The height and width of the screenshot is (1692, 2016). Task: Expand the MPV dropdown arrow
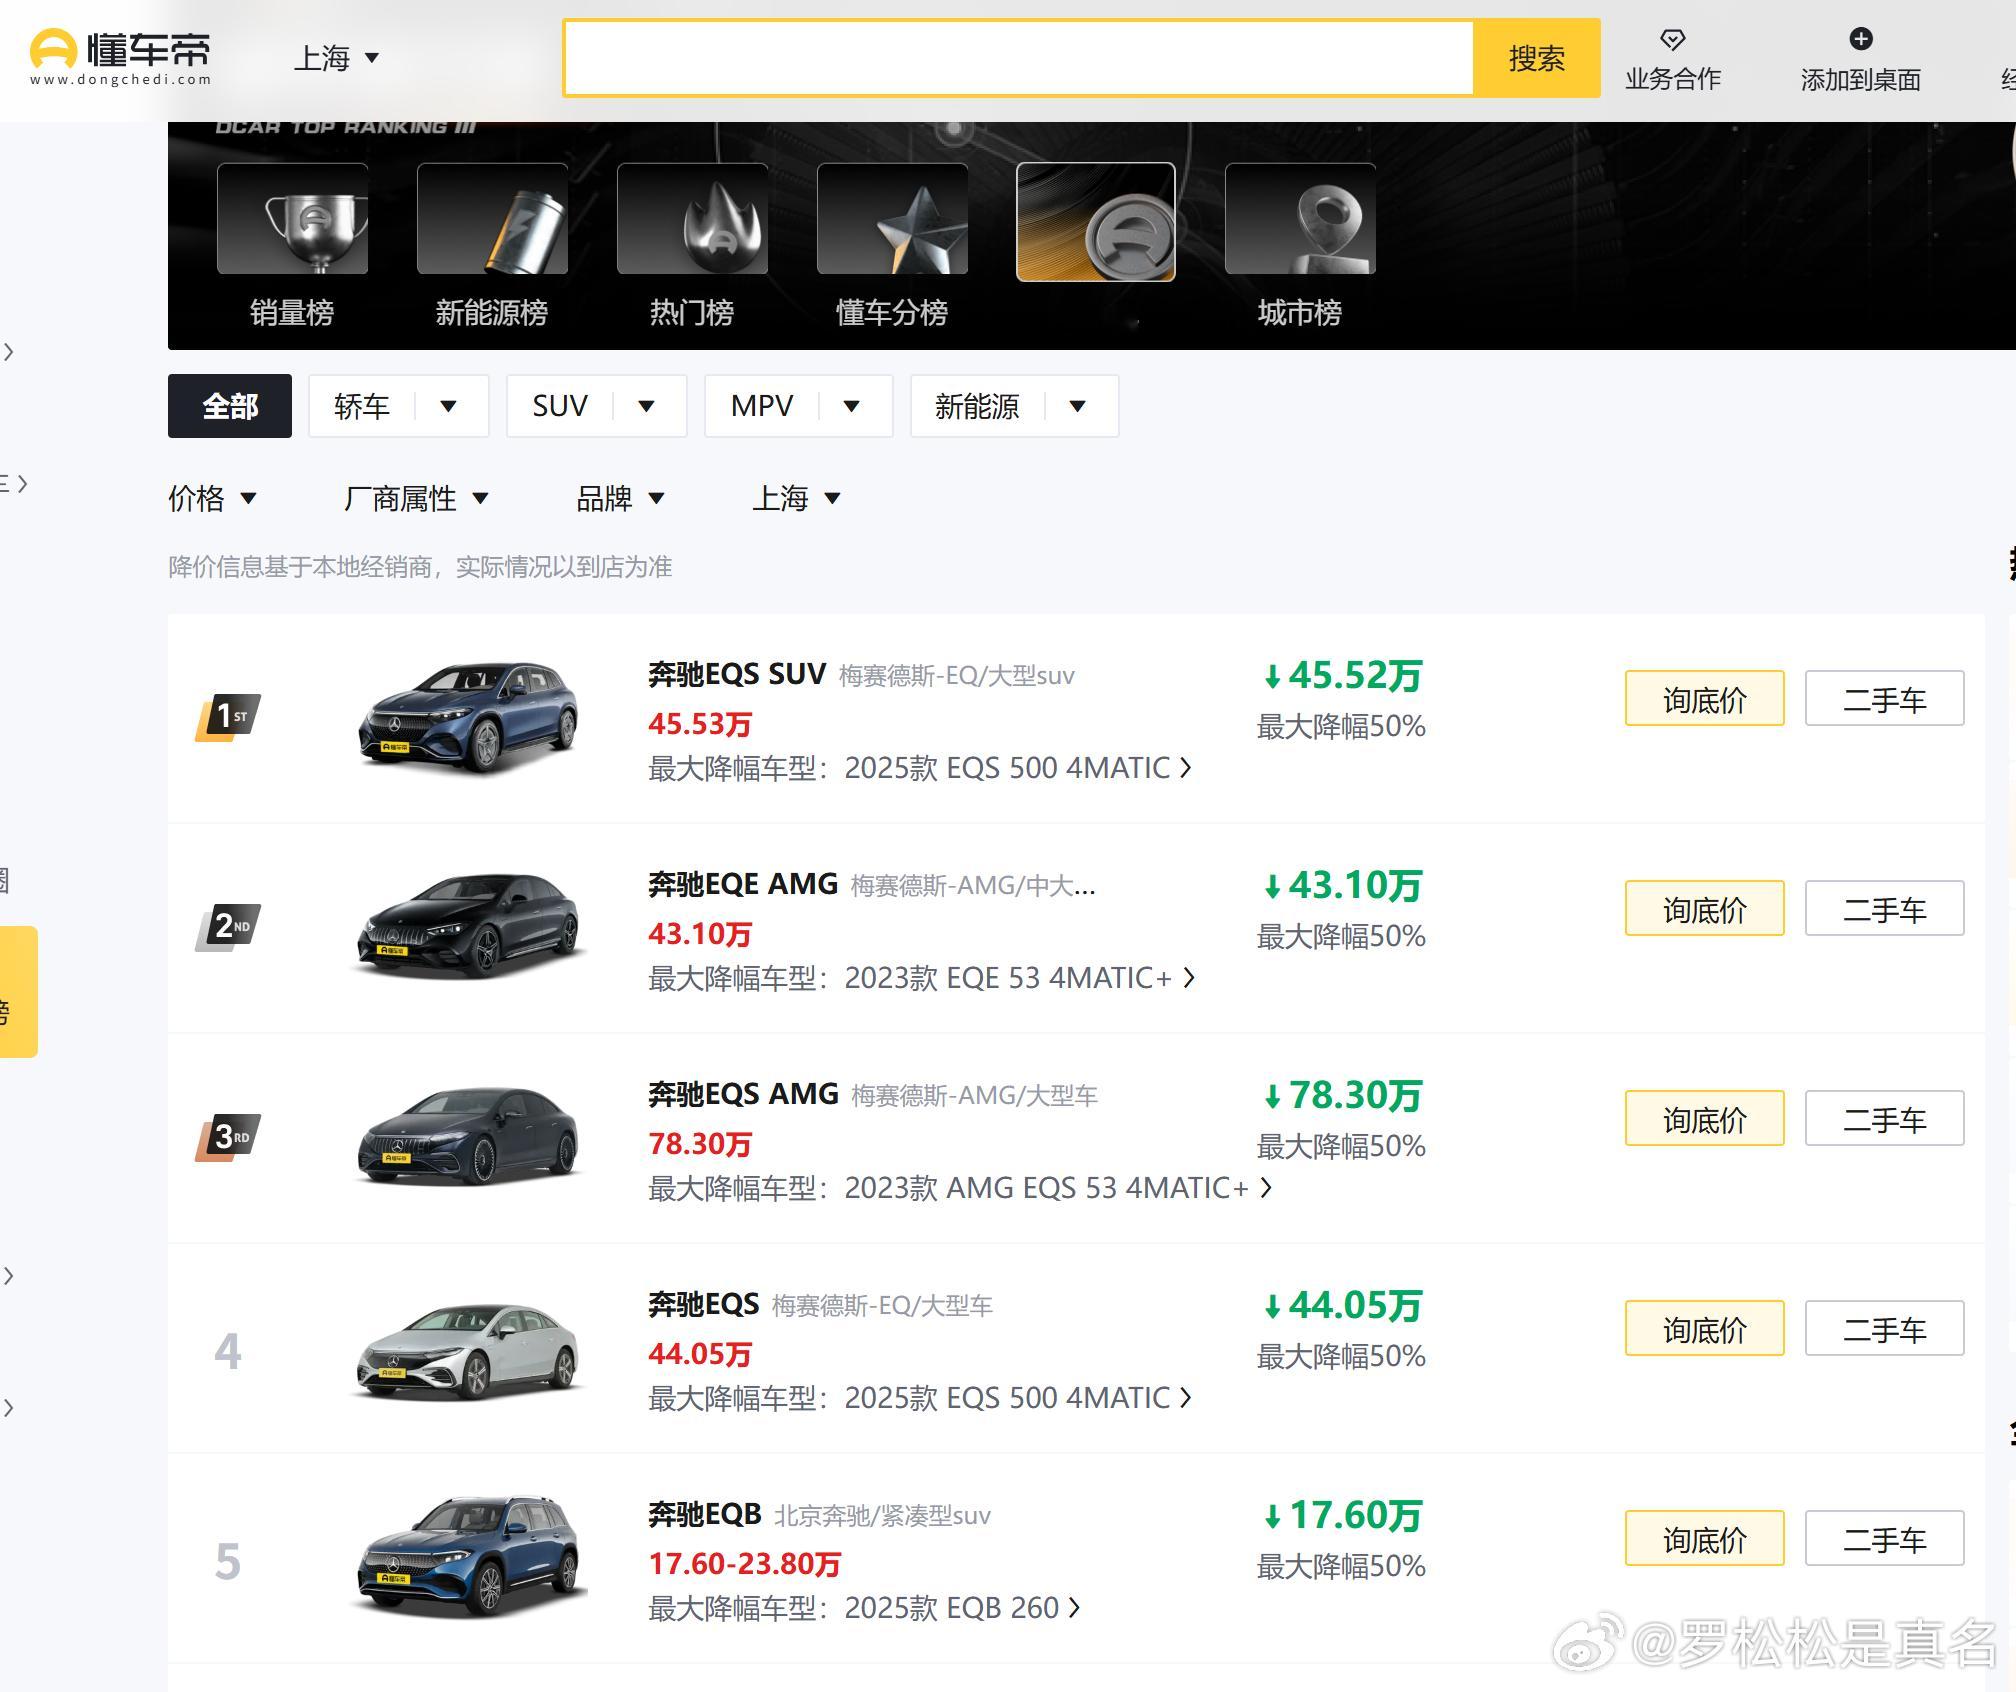tap(852, 406)
